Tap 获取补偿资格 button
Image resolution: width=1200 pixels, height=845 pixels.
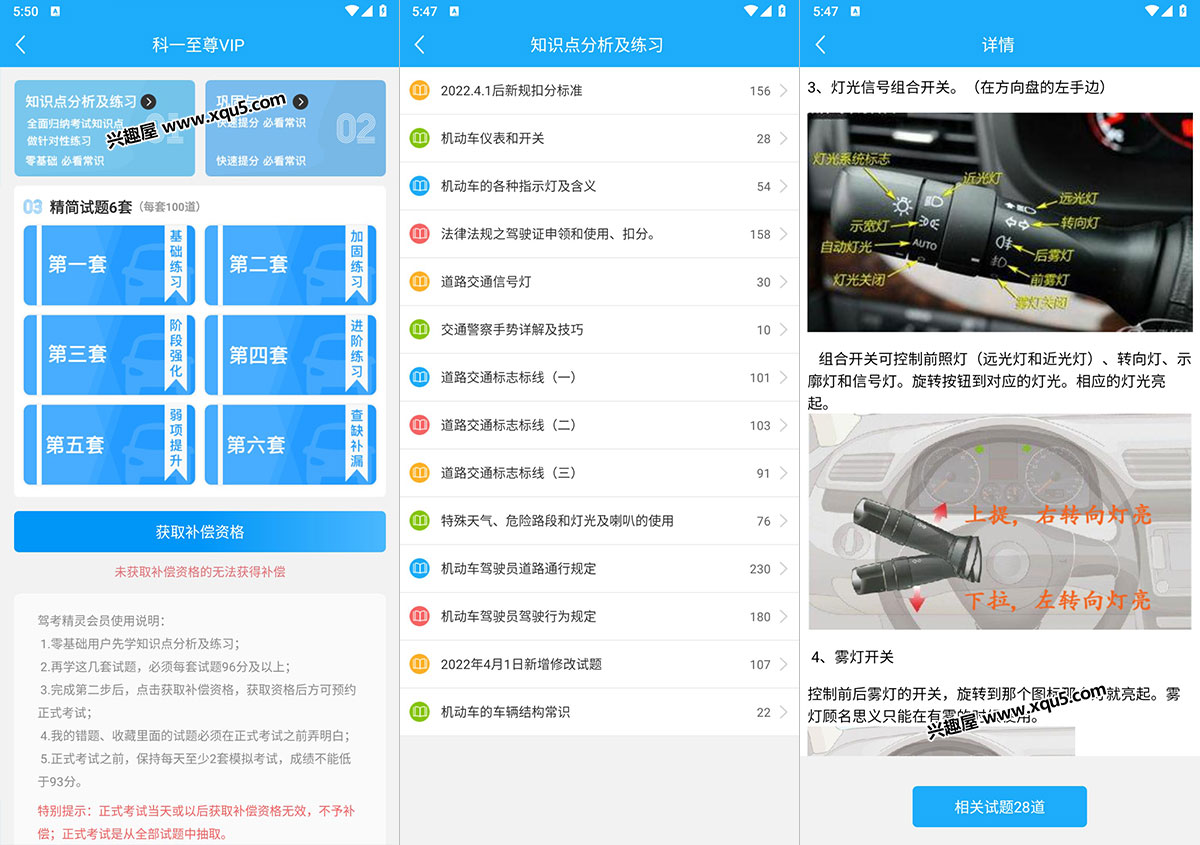point(200,532)
